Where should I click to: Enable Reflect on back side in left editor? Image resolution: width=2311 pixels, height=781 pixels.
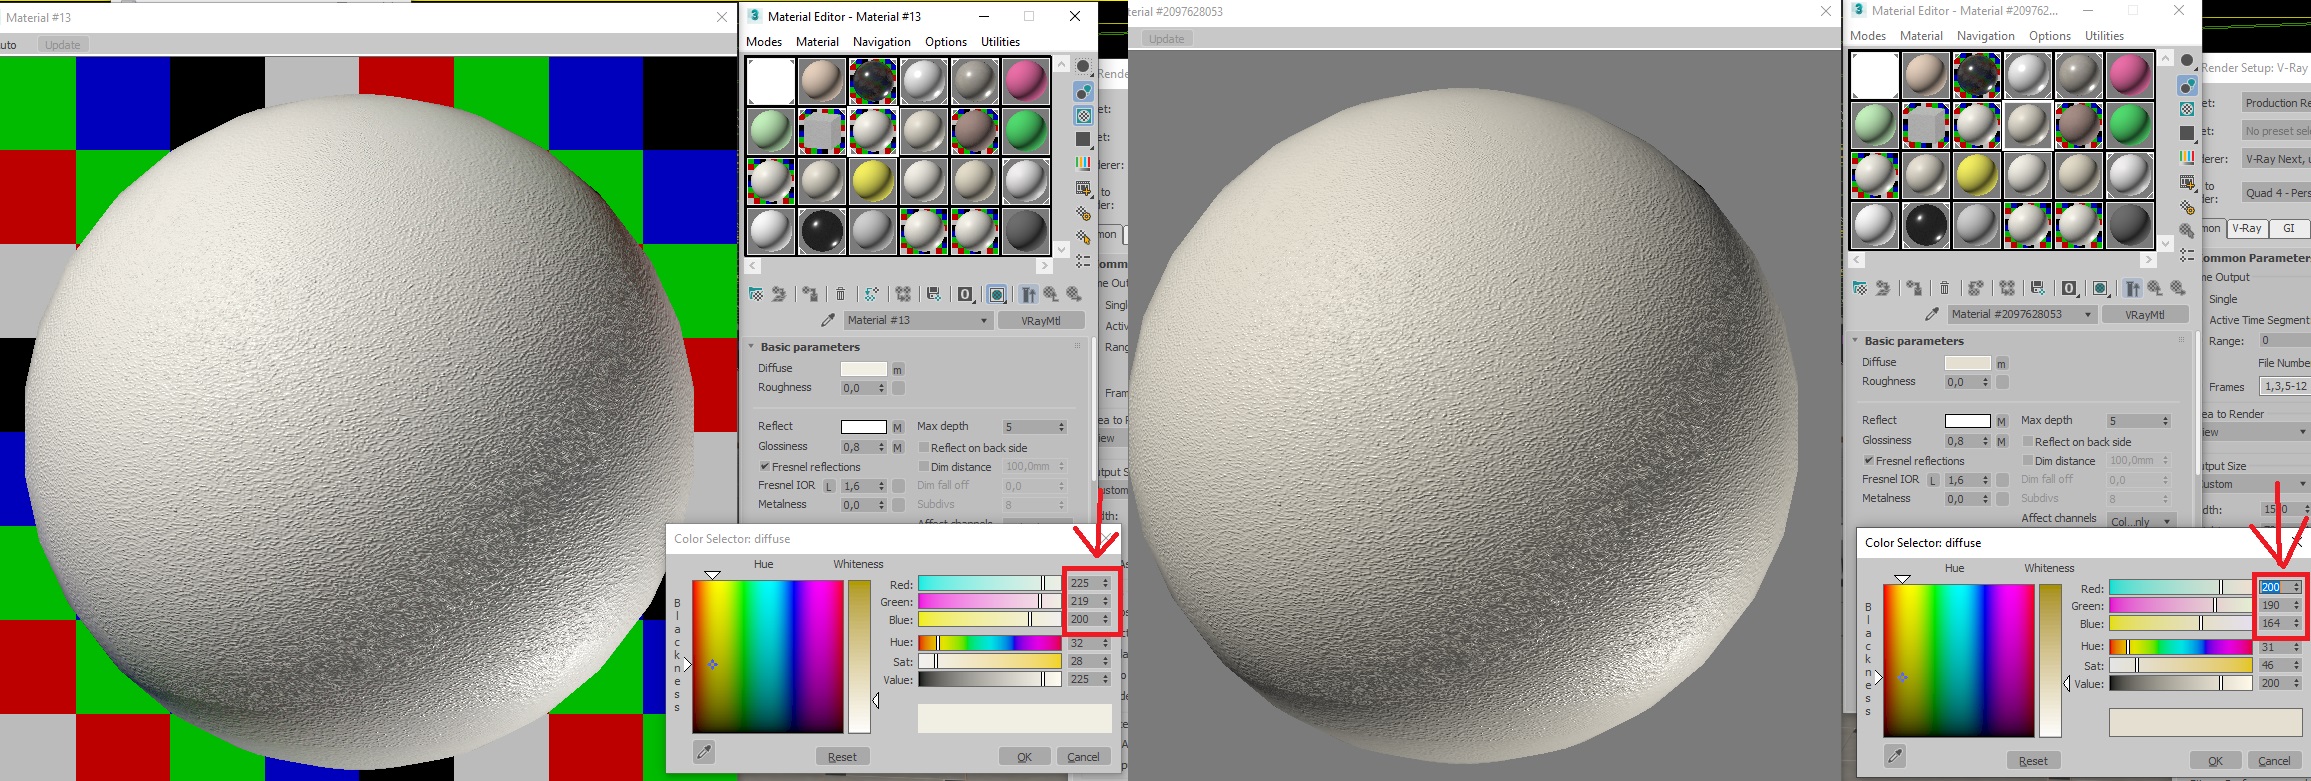tap(924, 448)
